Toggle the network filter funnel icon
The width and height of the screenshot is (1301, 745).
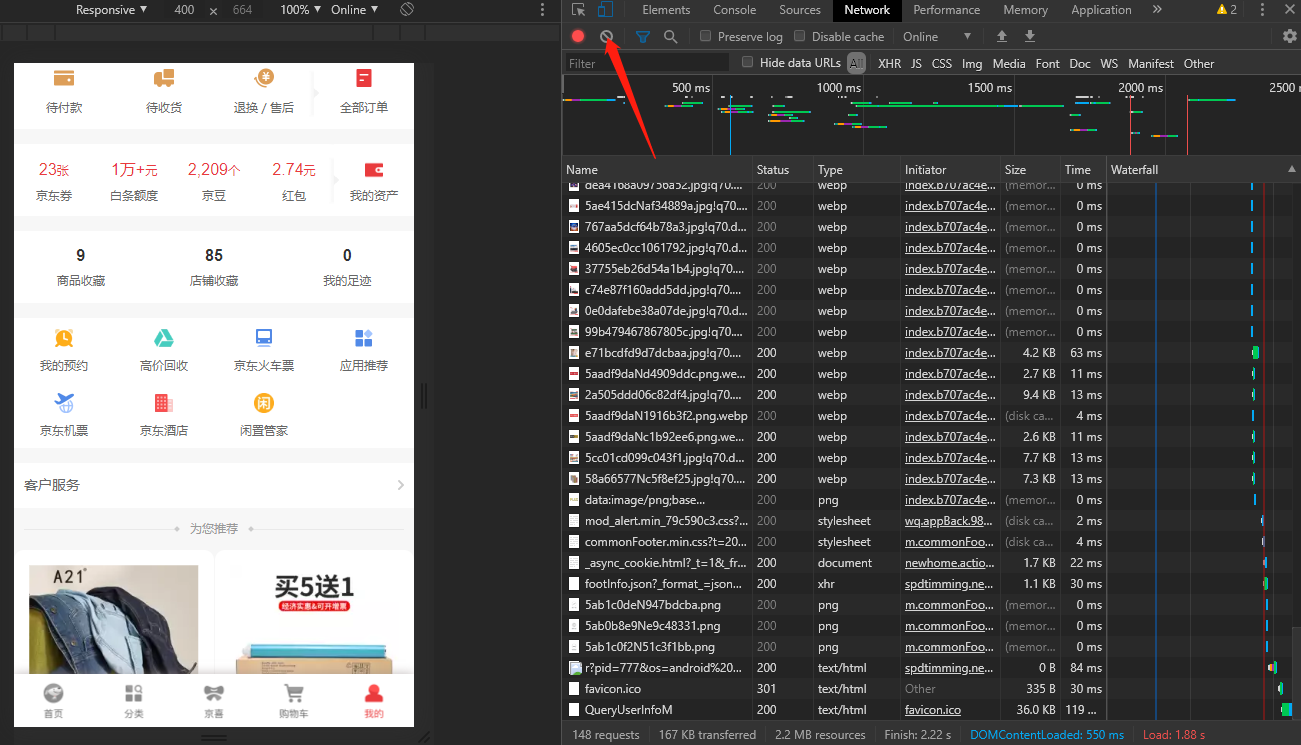643,37
